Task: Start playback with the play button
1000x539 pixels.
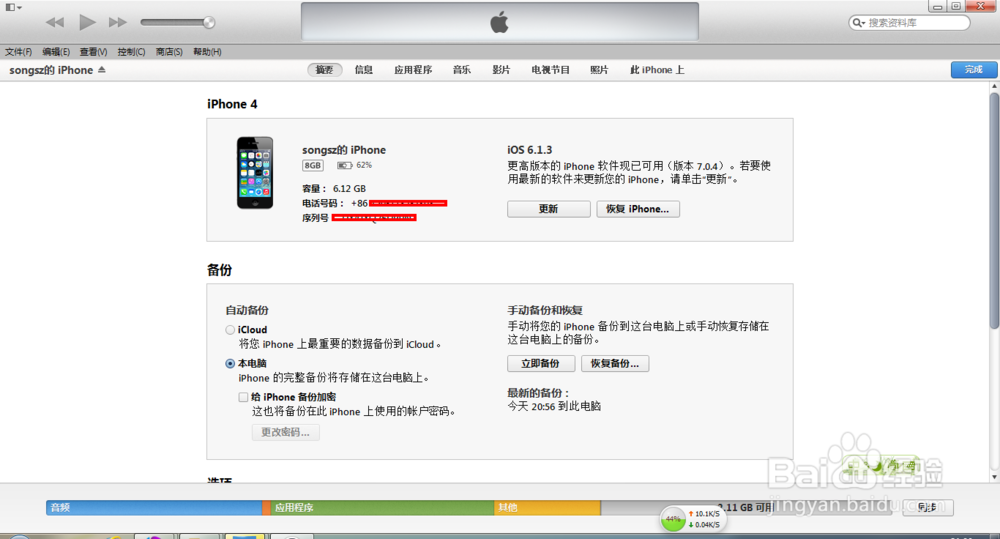Action: coord(87,22)
